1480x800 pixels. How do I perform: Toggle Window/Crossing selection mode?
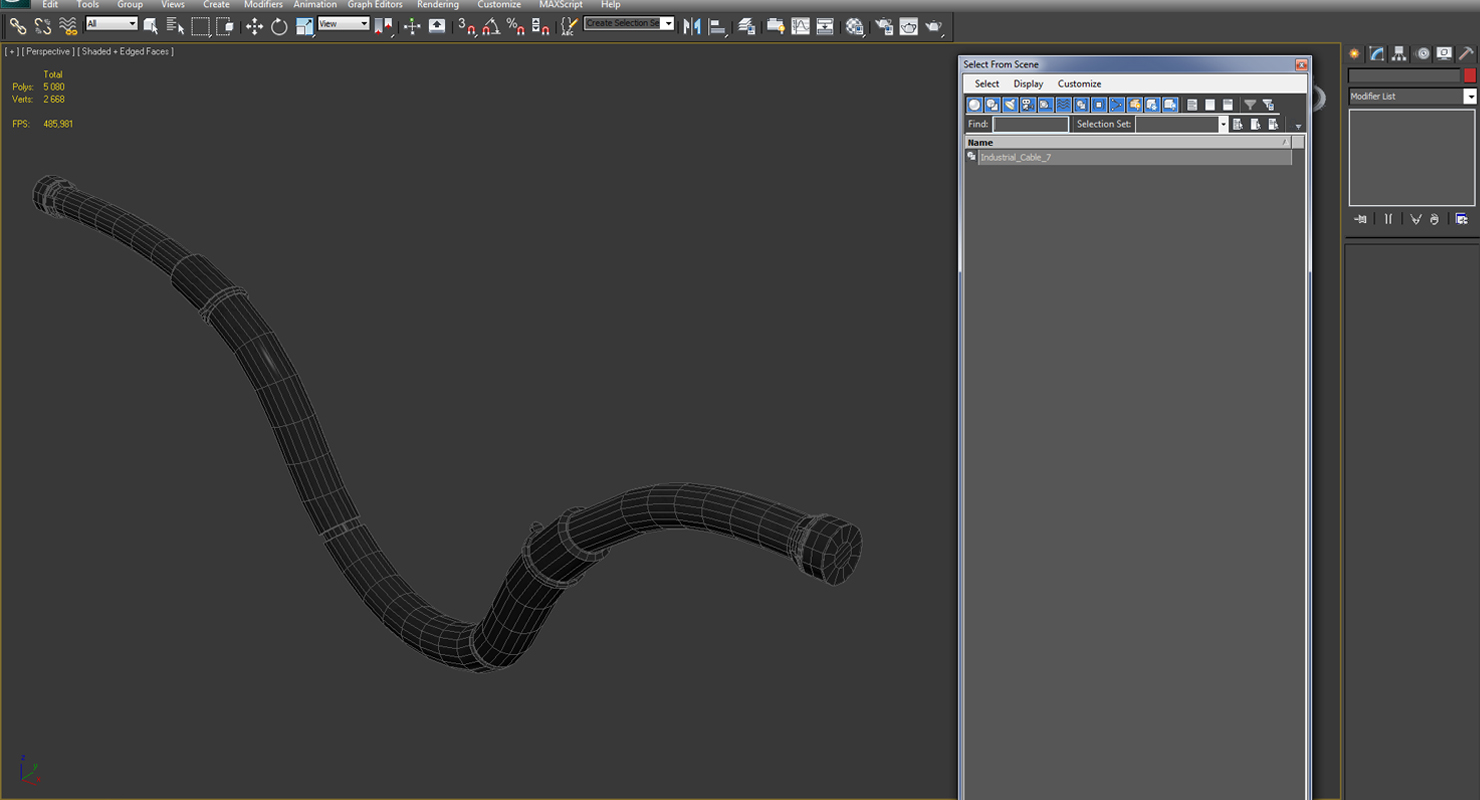[x=225, y=26]
